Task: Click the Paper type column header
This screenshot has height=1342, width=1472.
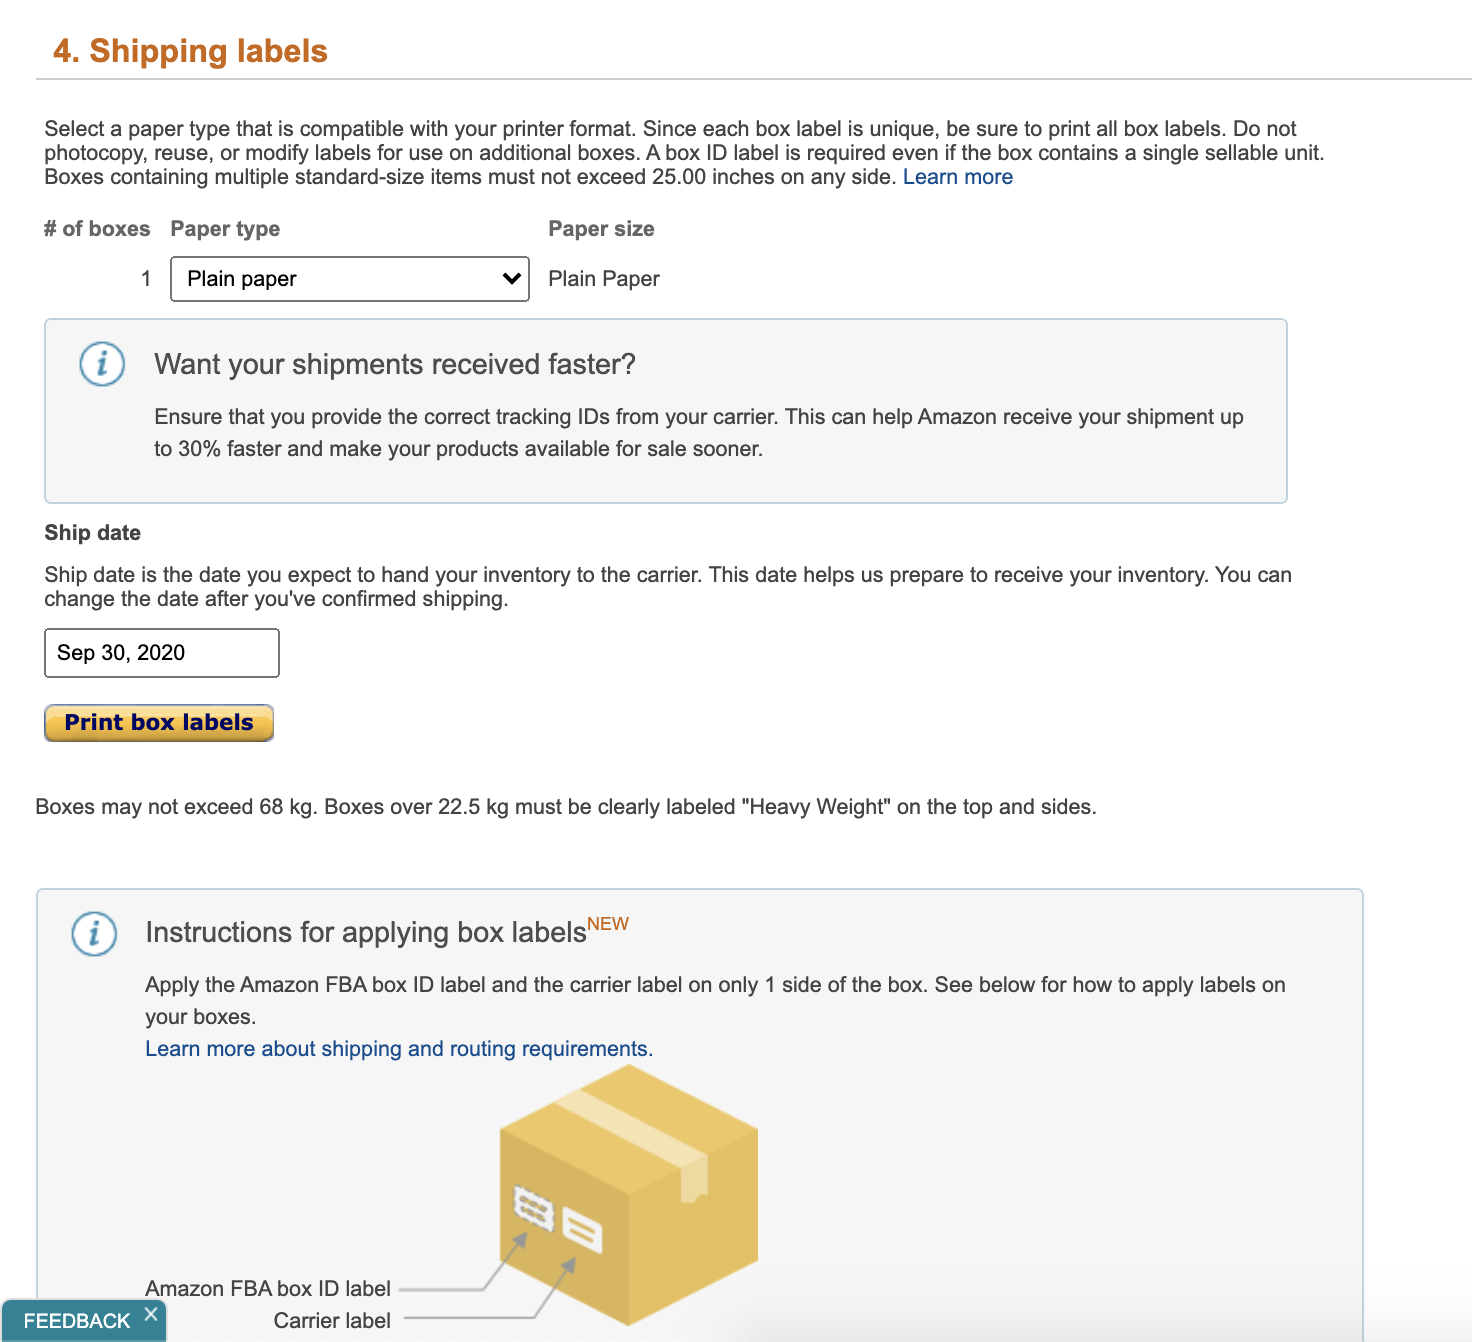Action: 224,228
